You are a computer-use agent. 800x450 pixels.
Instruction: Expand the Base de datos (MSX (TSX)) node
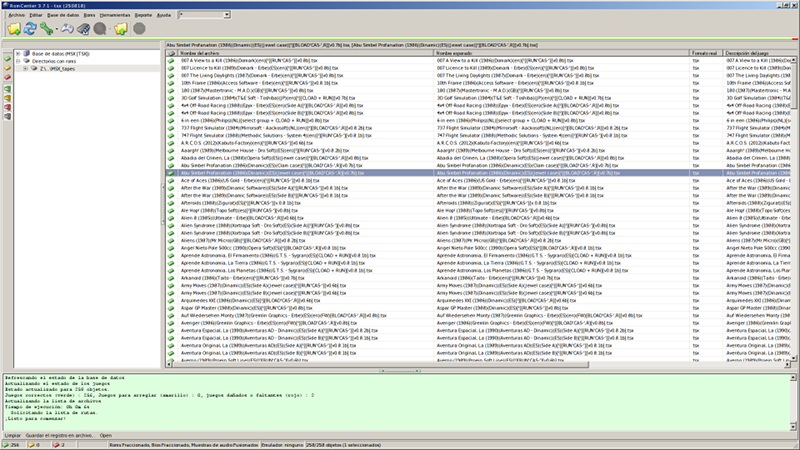tap(18, 53)
